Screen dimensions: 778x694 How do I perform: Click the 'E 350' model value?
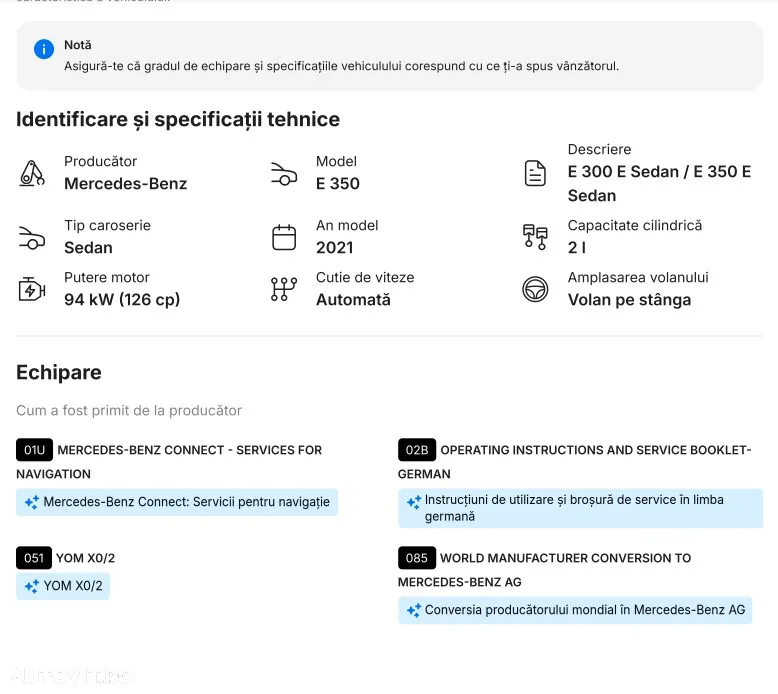(337, 184)
